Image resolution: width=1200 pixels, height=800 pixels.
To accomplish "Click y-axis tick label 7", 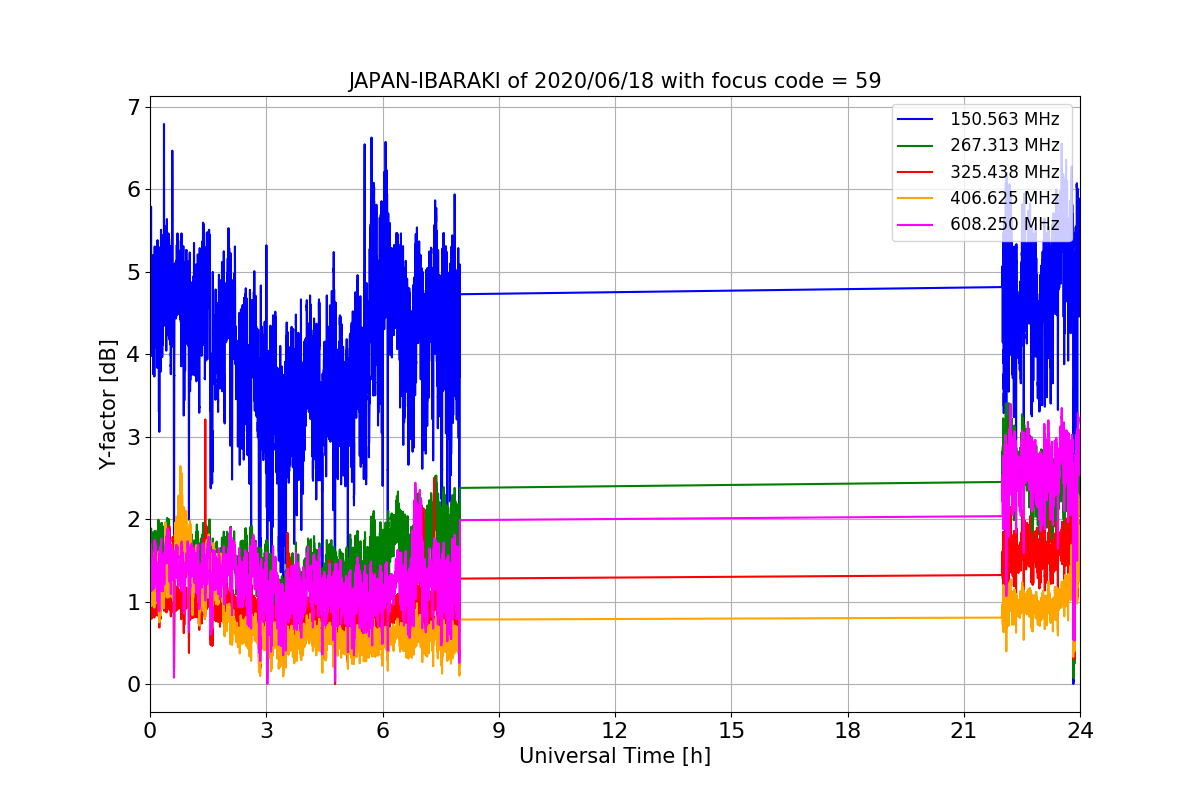I will (134, 107).
